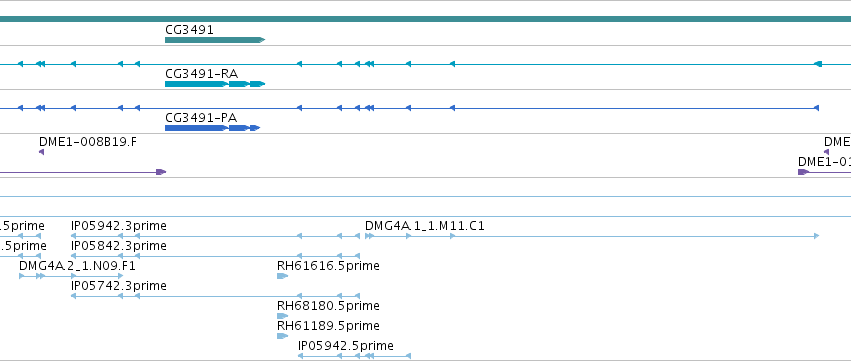Select the CG3491-PA protein coding glyph

[x=213, y=128]
